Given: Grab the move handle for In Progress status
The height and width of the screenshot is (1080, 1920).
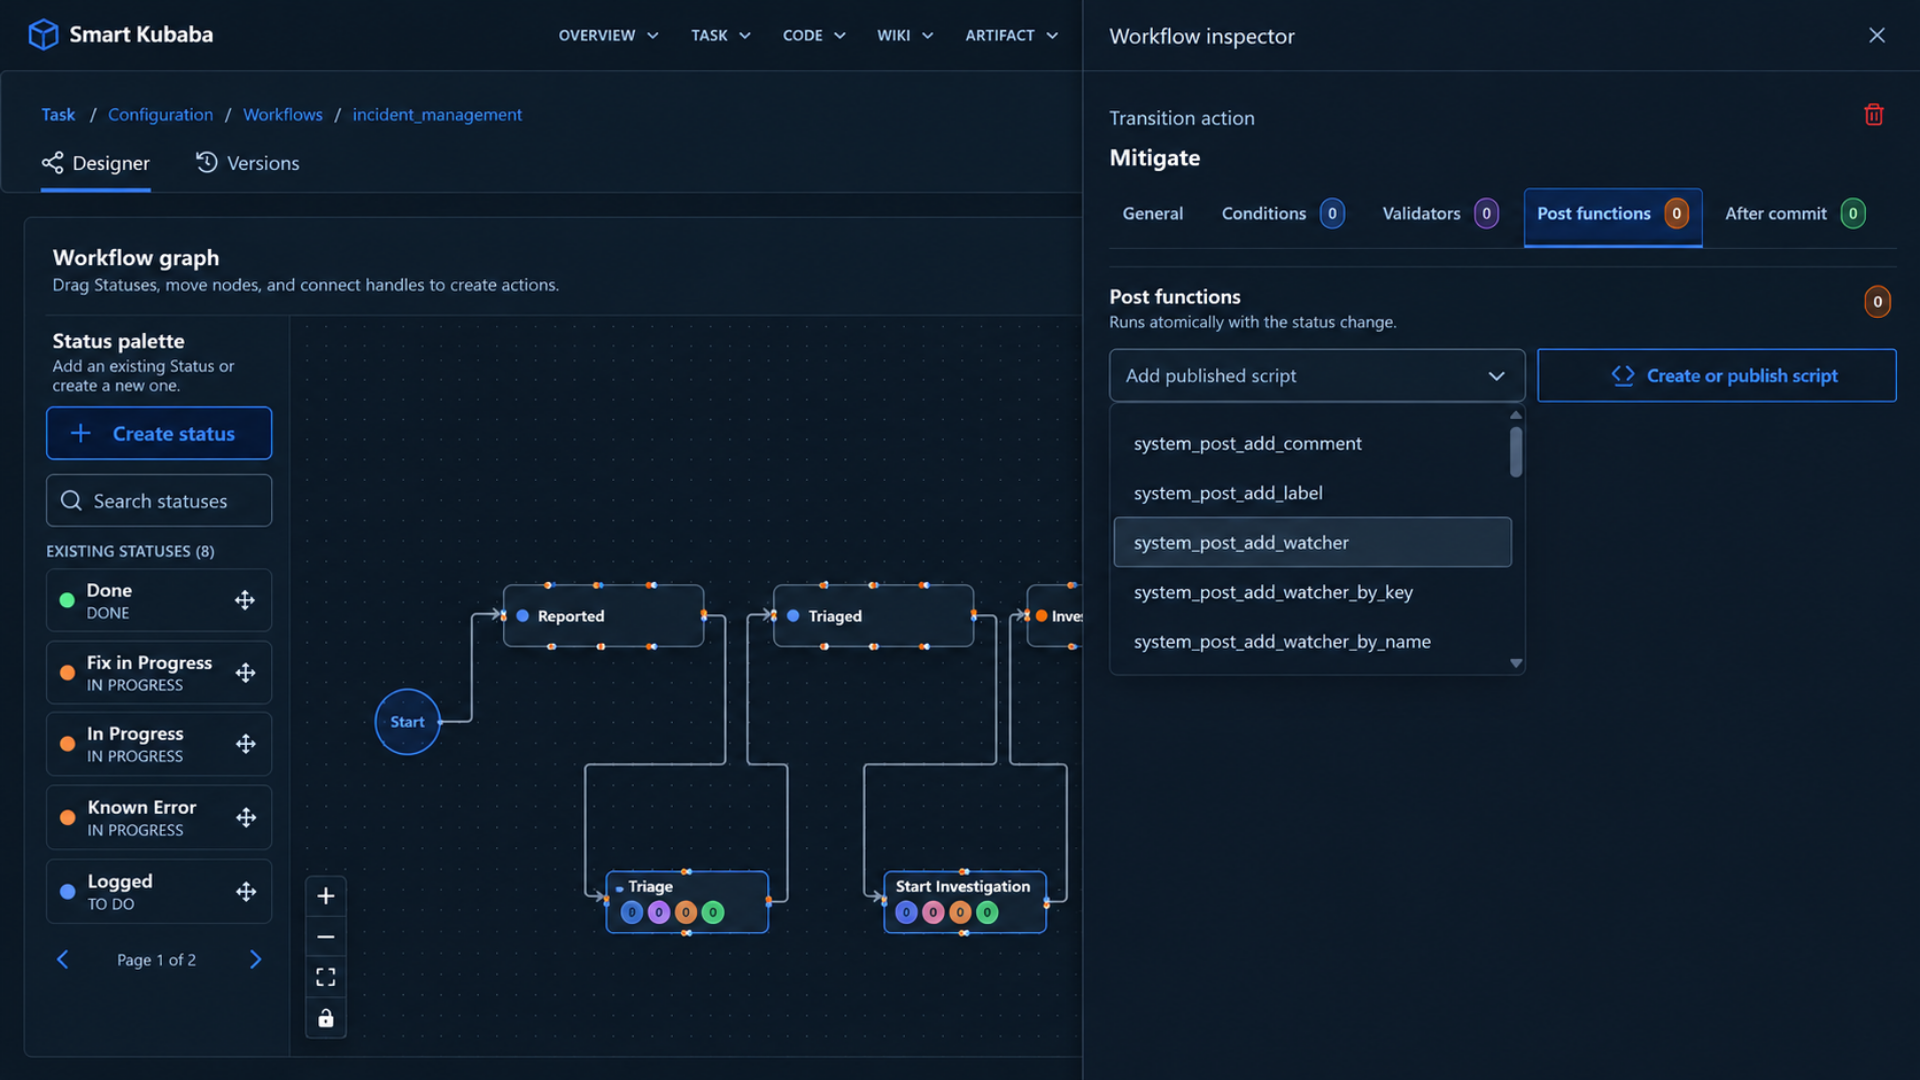Looking at the screenshot, I should pos(245,744).
